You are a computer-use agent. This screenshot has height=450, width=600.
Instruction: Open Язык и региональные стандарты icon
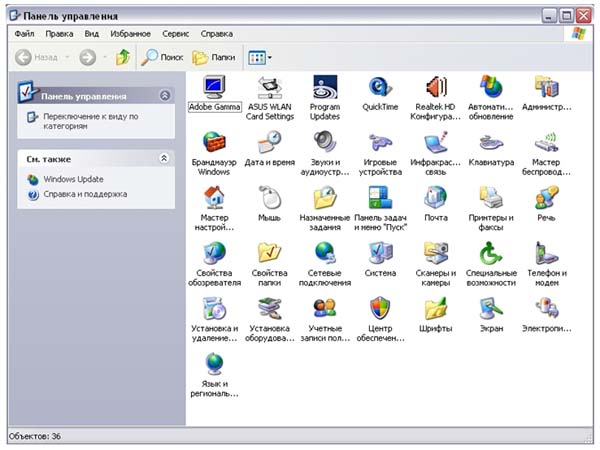(214, 363)
